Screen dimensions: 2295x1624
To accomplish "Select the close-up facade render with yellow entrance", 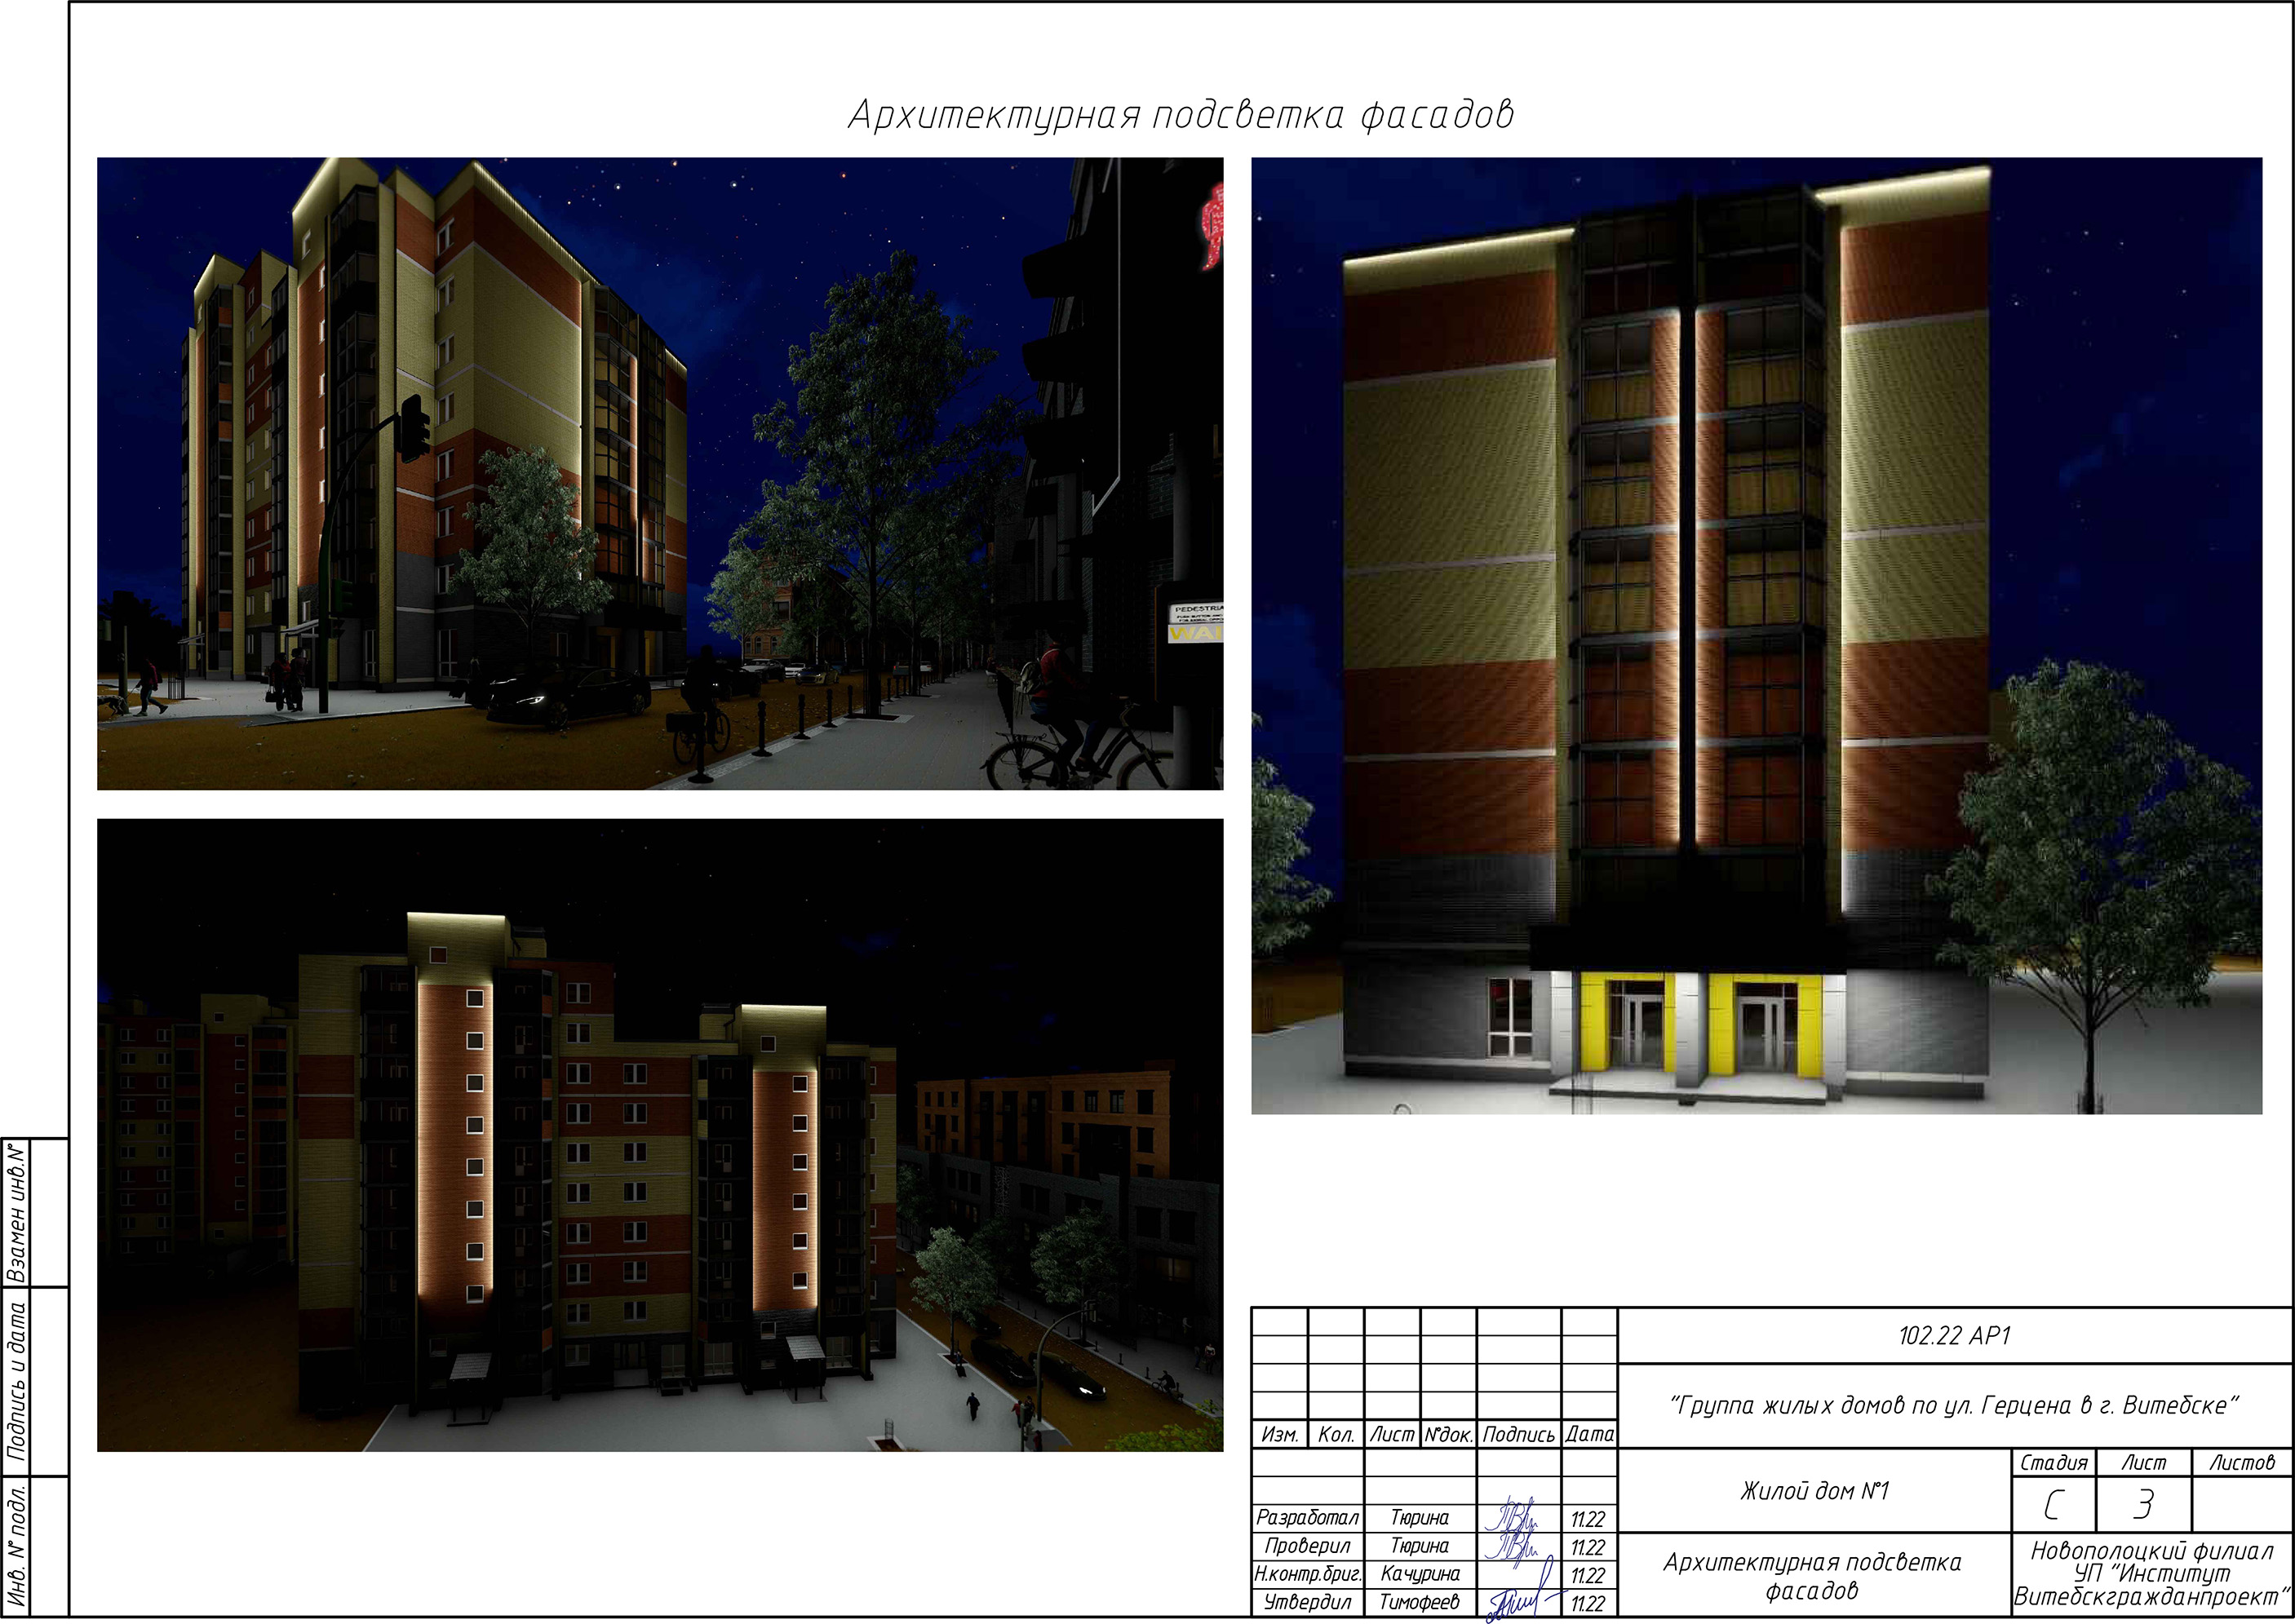I will [1757, 635].
